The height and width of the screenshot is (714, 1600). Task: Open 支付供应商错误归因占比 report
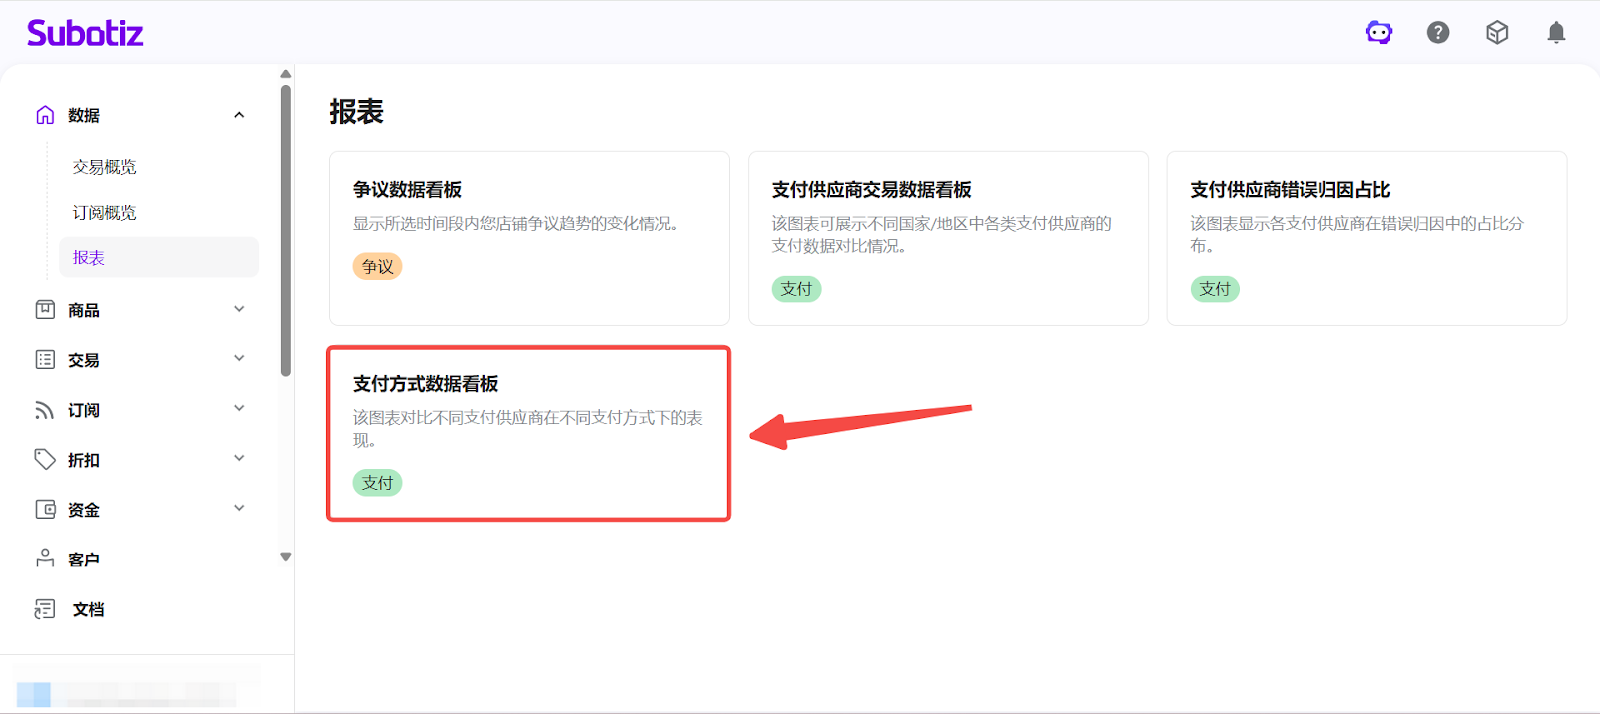tap(1366, 238)
